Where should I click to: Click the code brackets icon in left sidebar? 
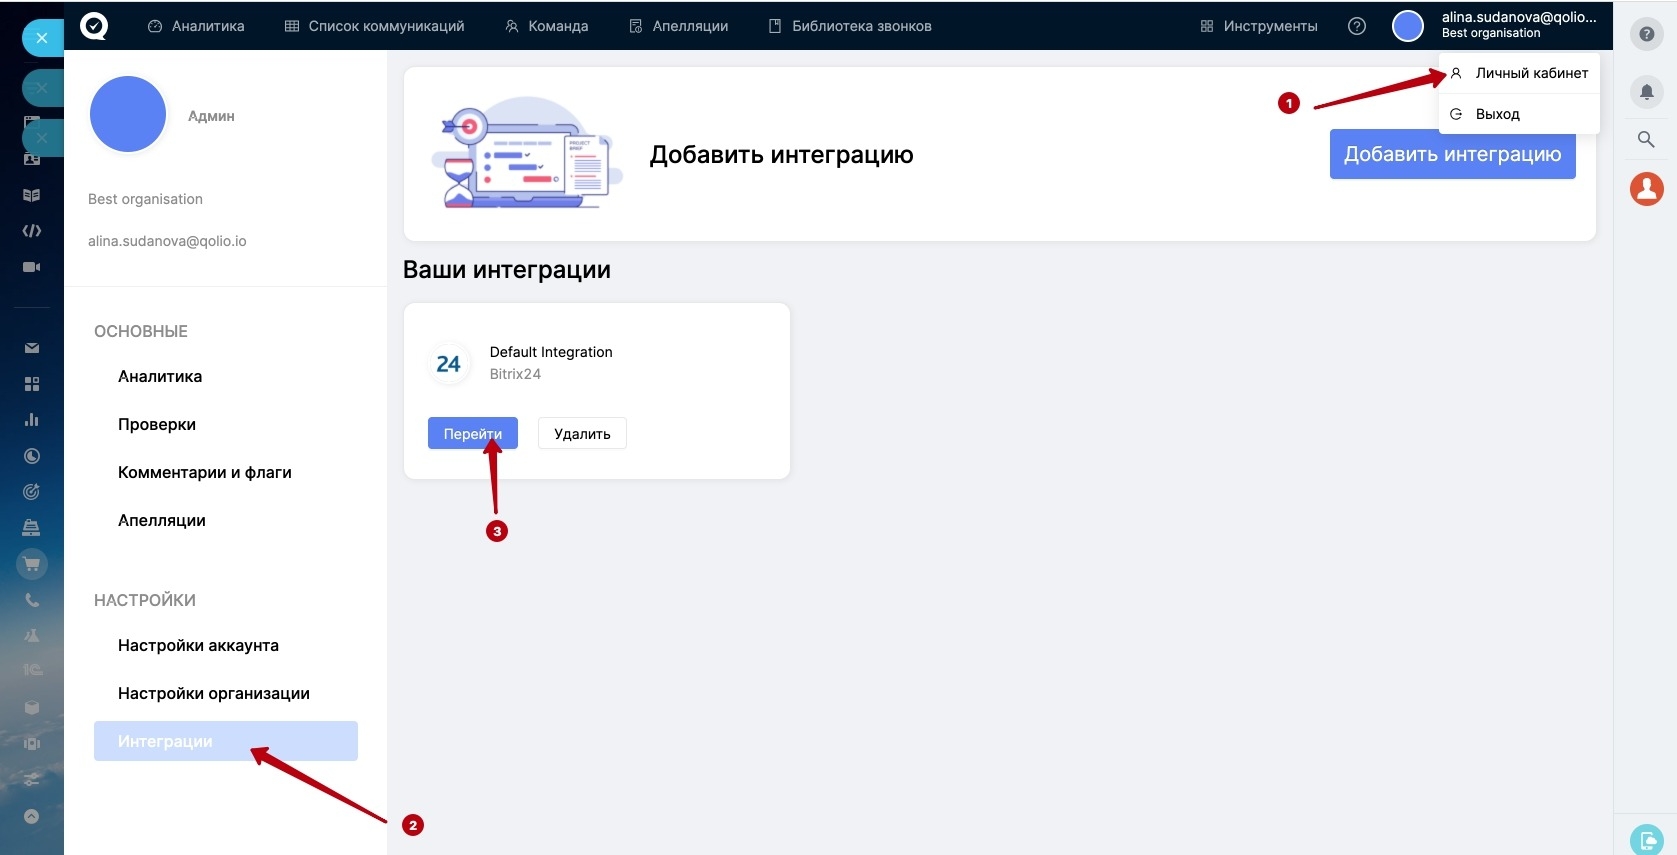32,231
